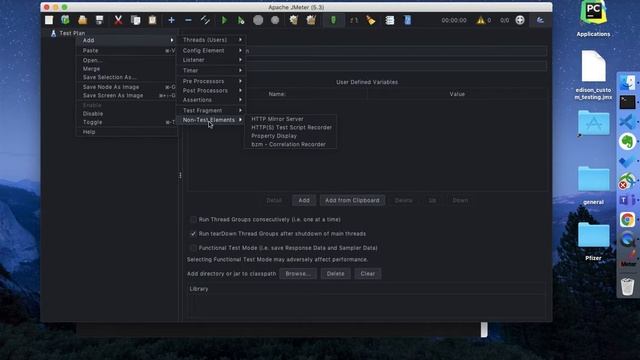Open Templates from the toolbar
Screen dimensions: 640x360
click(65, 20)
